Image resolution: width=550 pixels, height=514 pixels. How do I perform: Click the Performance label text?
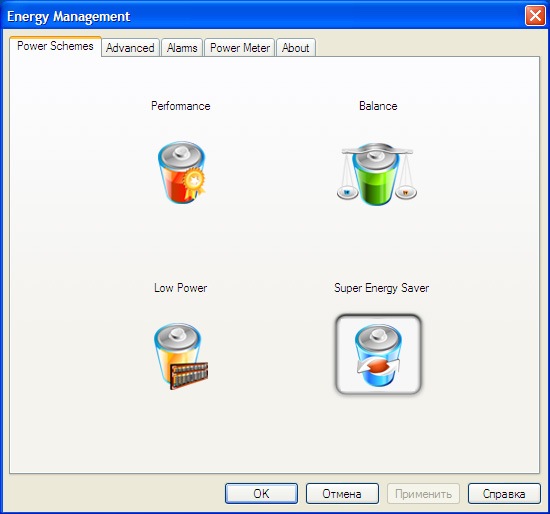pos(181,106)
